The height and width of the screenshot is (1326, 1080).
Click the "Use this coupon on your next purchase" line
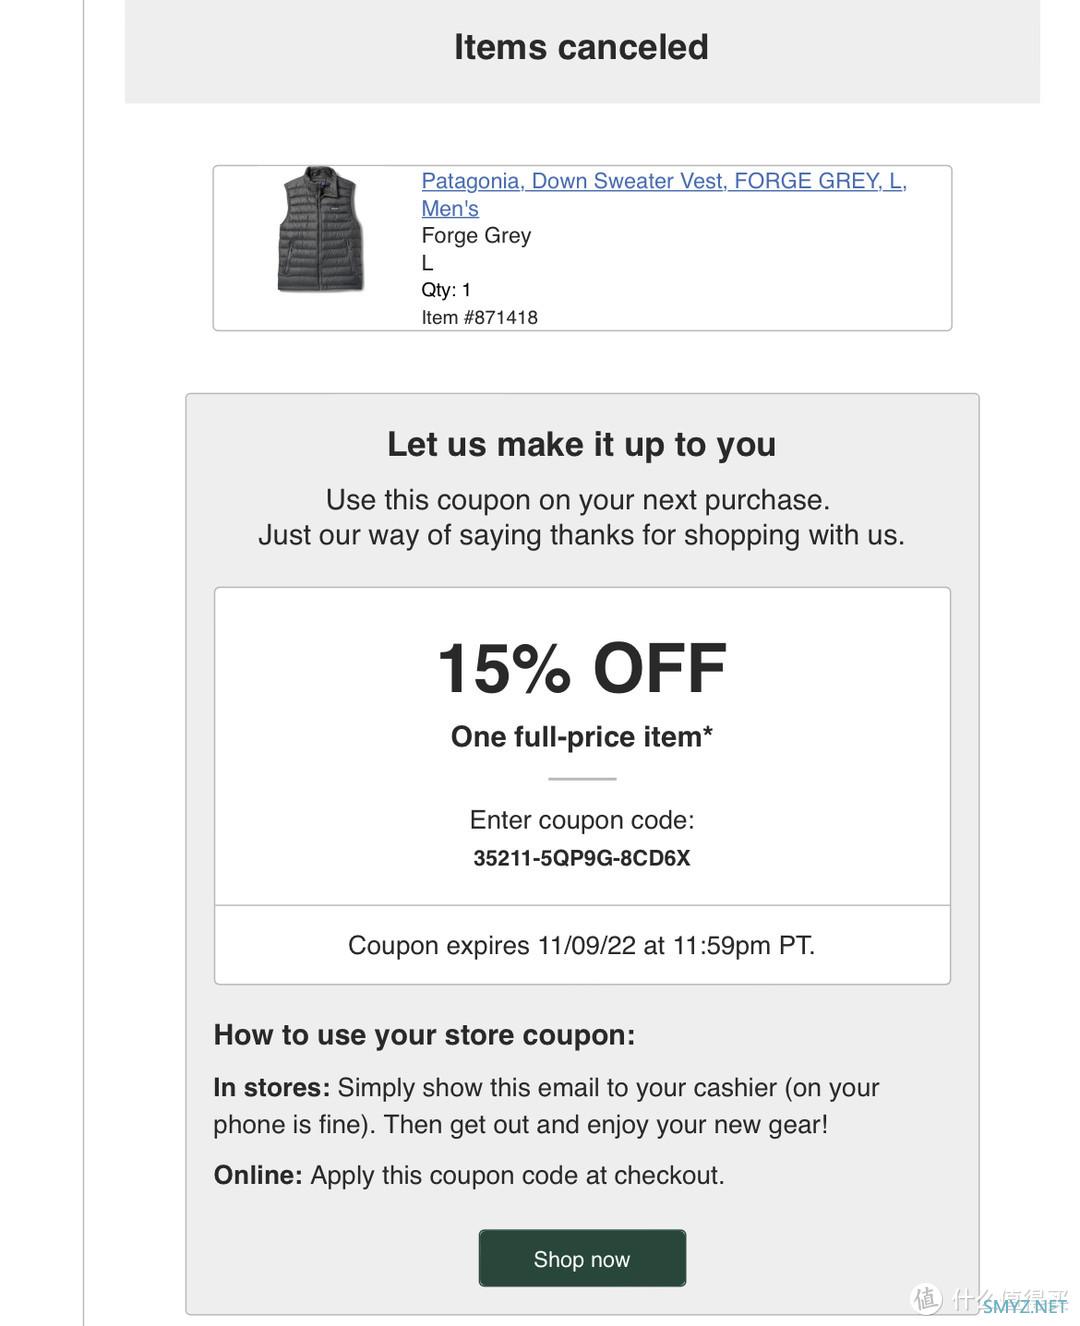pyautogui.click(x=578, y=500)
